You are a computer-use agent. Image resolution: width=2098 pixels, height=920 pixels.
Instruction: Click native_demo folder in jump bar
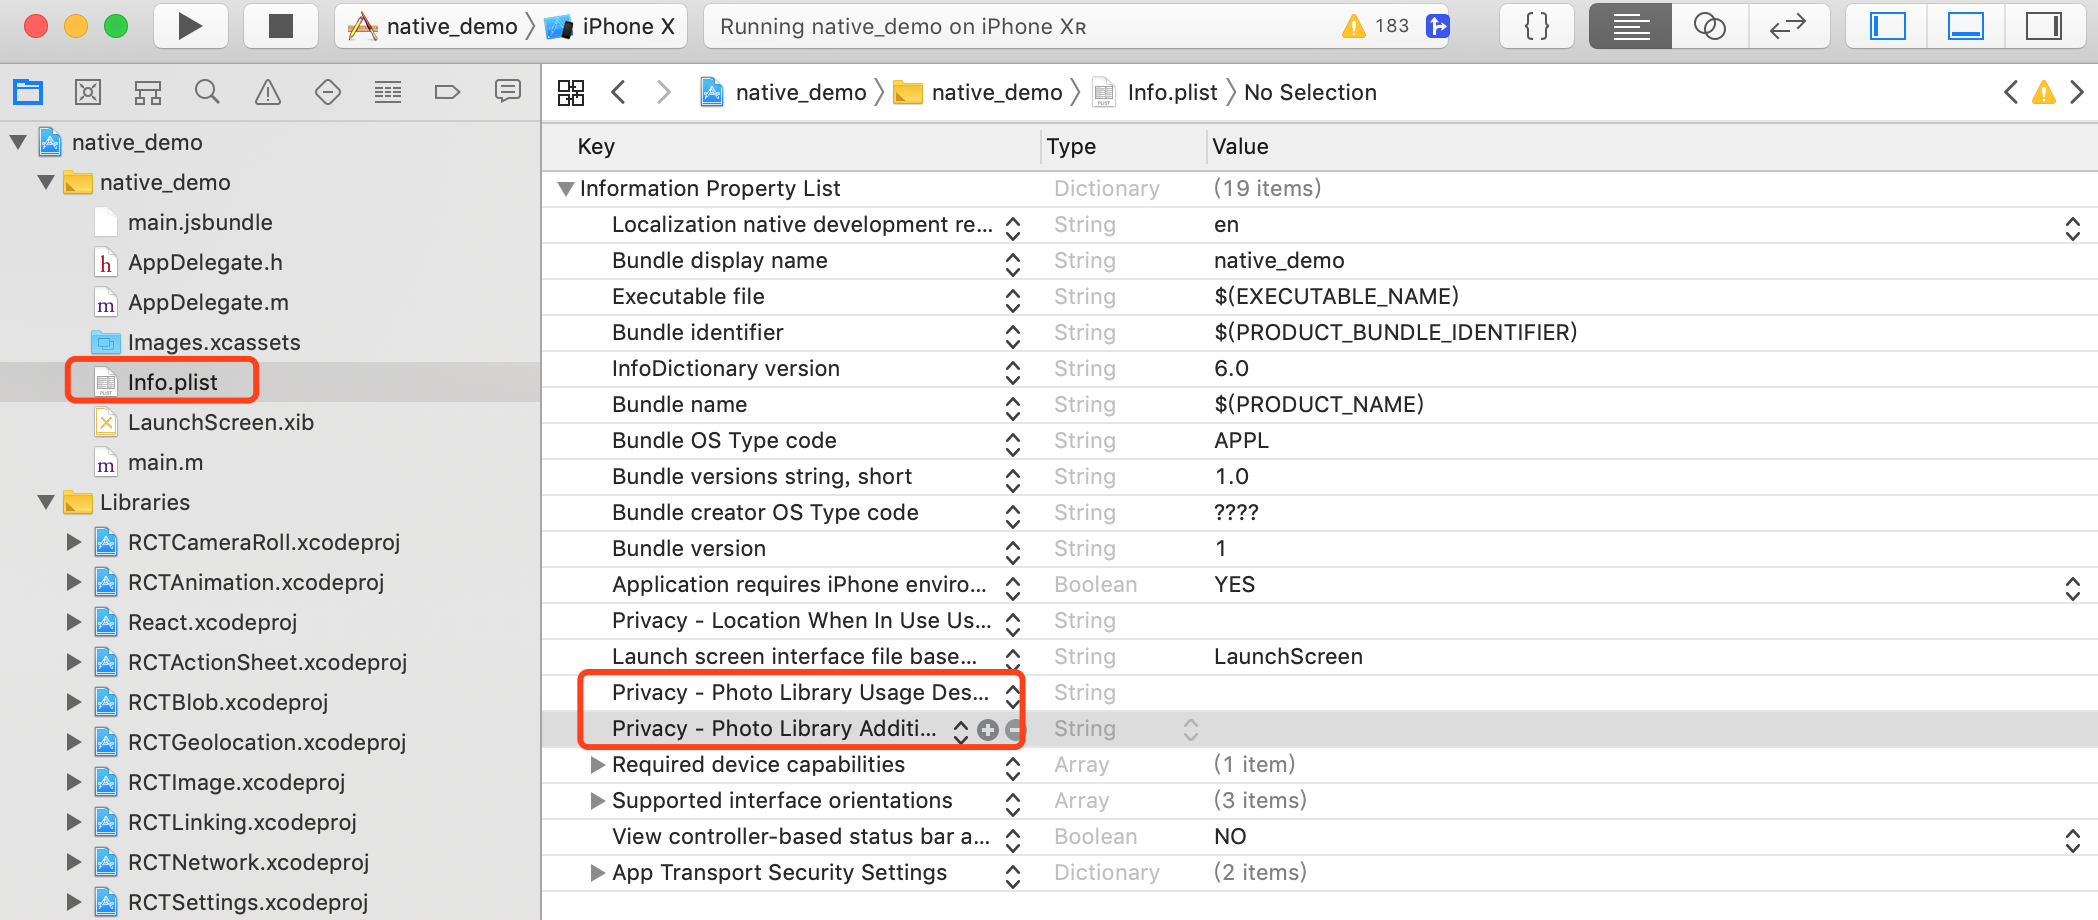977,92
